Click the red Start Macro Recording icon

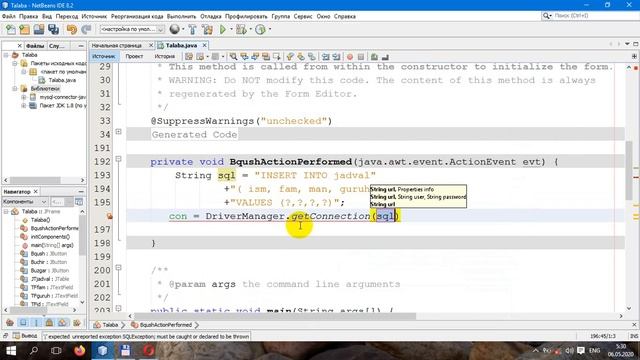350,57
